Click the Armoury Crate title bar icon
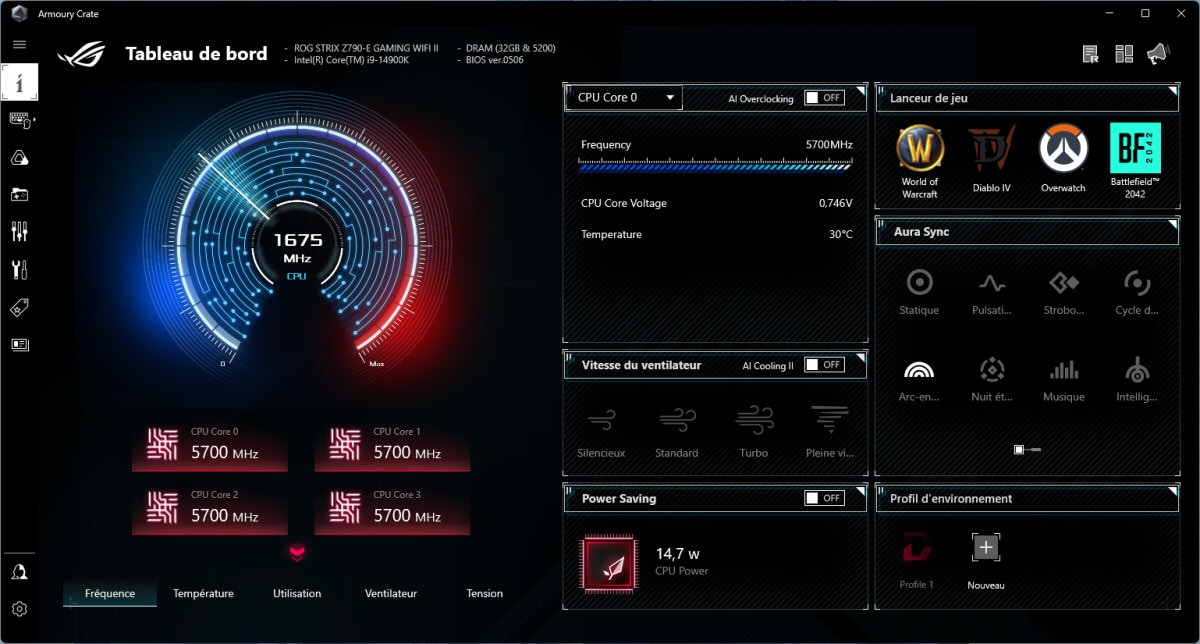Image resolution: width=1200 pixels, height=644 pixels. 19,13
